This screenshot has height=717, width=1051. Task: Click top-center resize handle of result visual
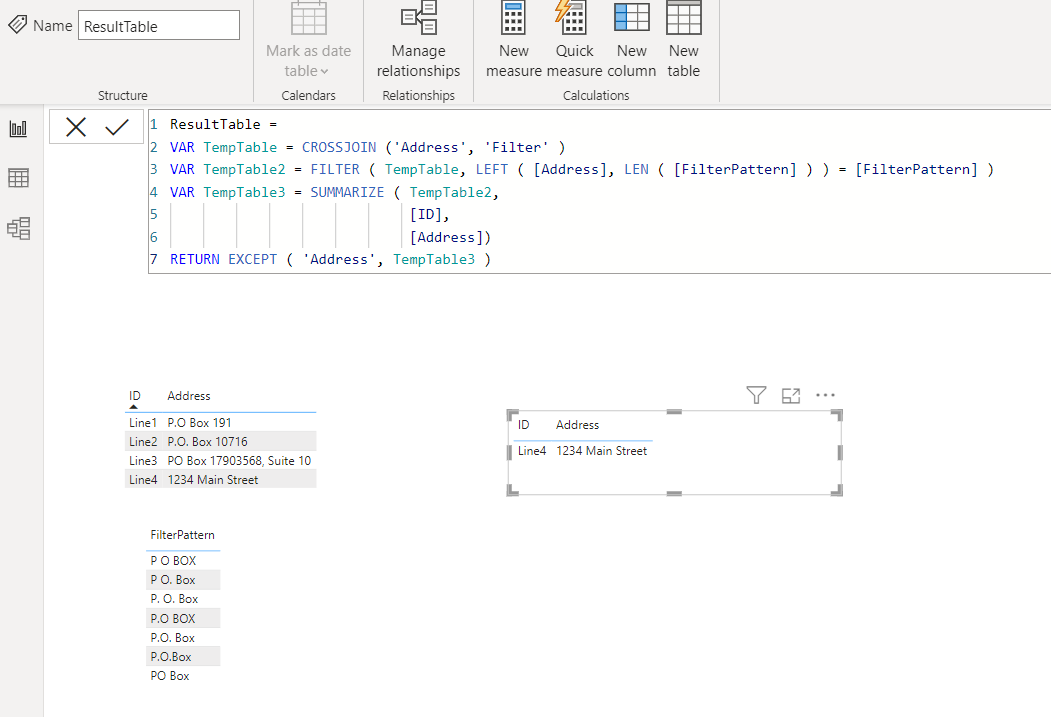[674, 411]
